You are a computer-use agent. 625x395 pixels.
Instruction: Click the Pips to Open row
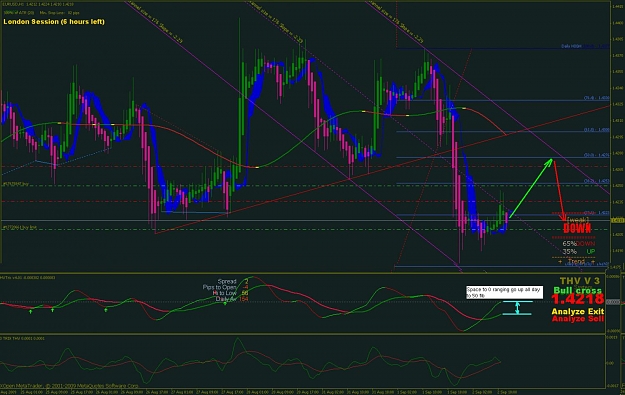(226, 287)
